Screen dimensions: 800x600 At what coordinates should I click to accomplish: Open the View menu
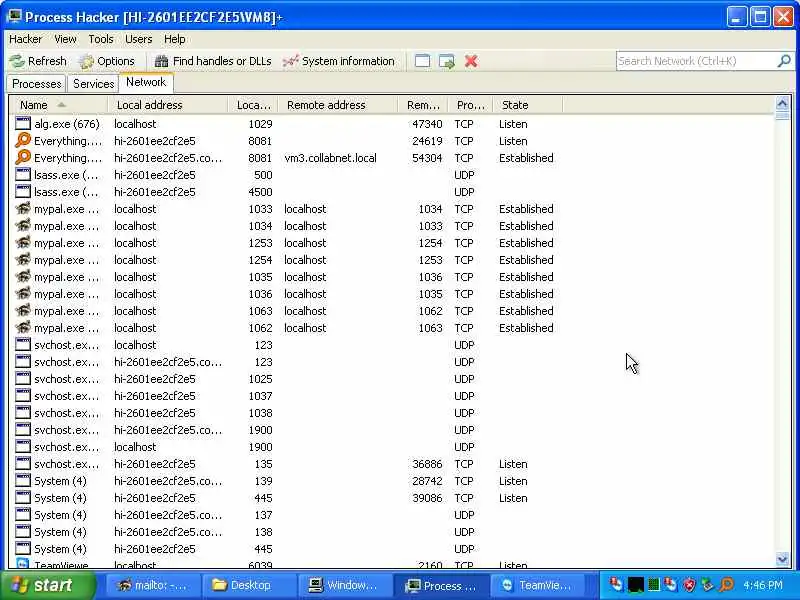click(65, 39)
